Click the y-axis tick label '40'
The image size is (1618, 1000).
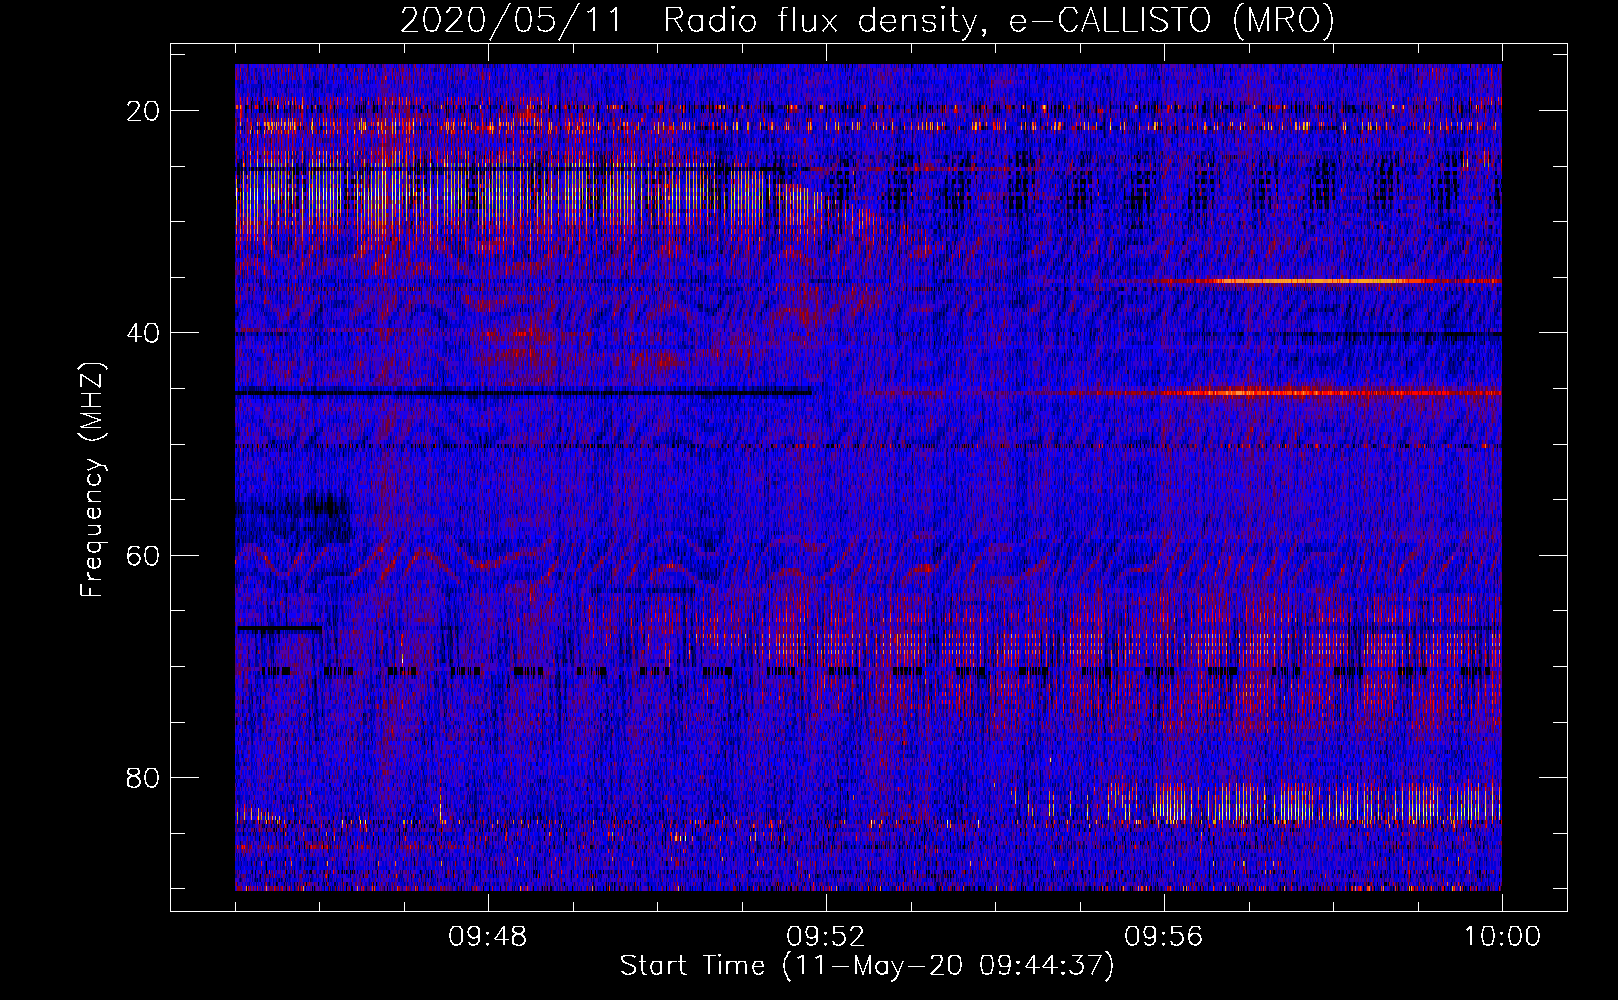143,332
